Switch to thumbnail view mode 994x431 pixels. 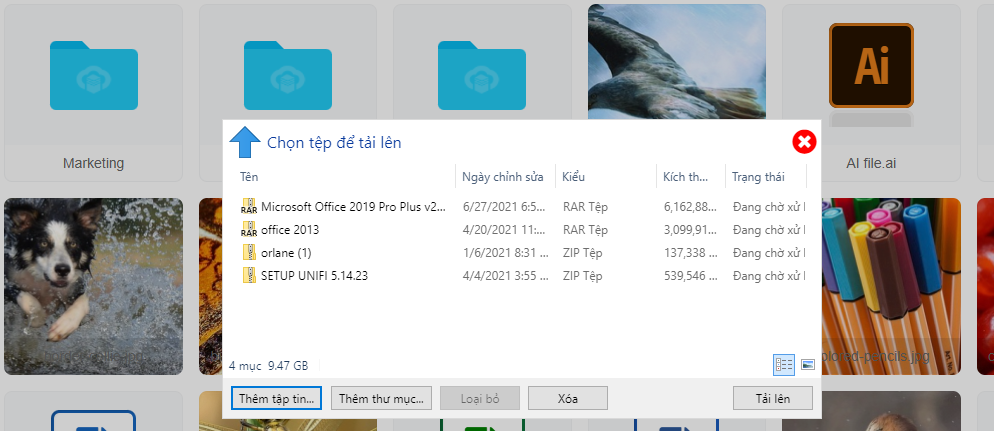(x=808, y=365)
